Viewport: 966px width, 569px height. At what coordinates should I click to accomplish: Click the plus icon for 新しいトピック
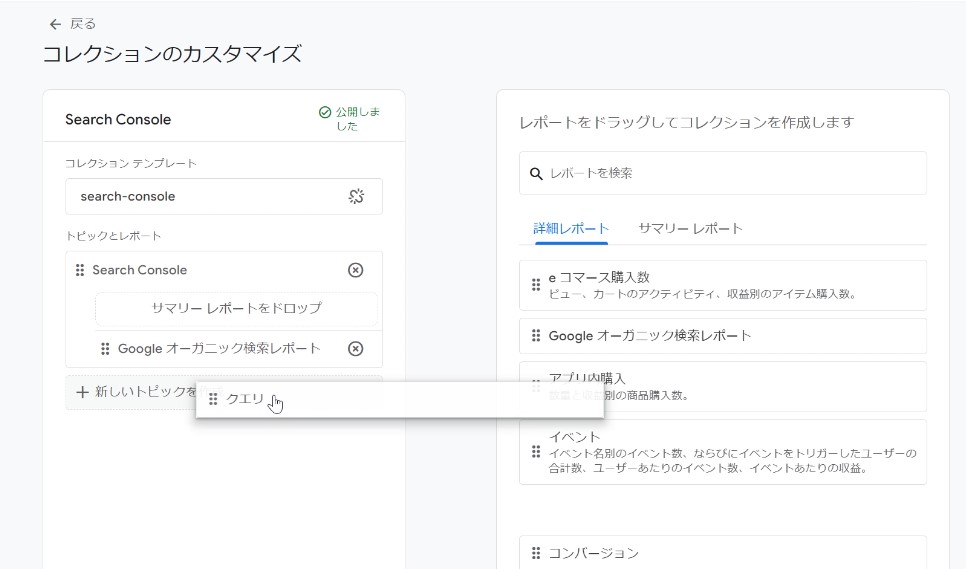point(83,392)
